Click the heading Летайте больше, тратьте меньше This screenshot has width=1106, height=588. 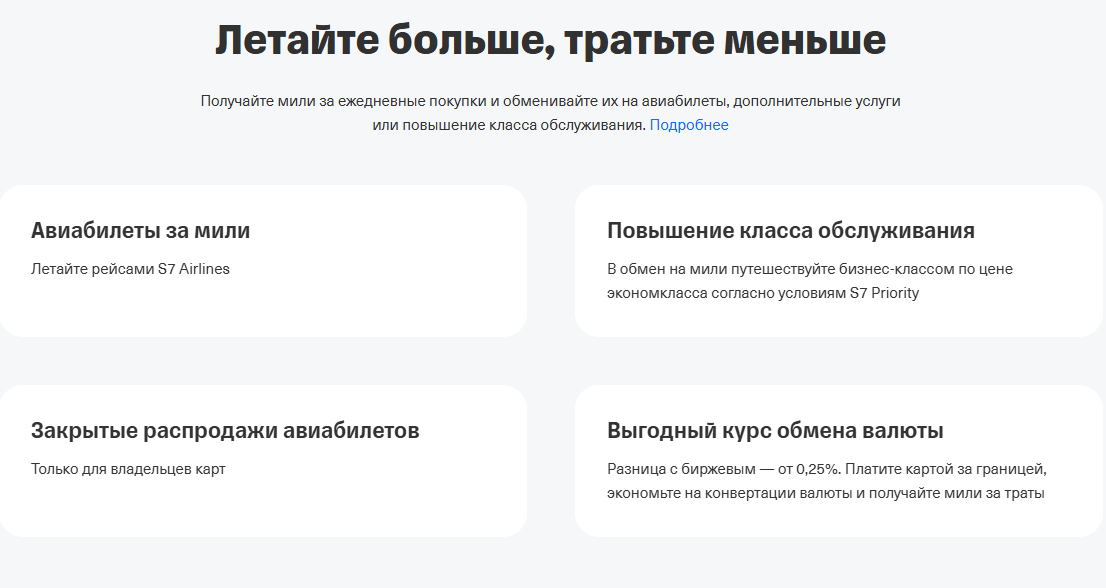pyautogui.click(x=551, y=41)
